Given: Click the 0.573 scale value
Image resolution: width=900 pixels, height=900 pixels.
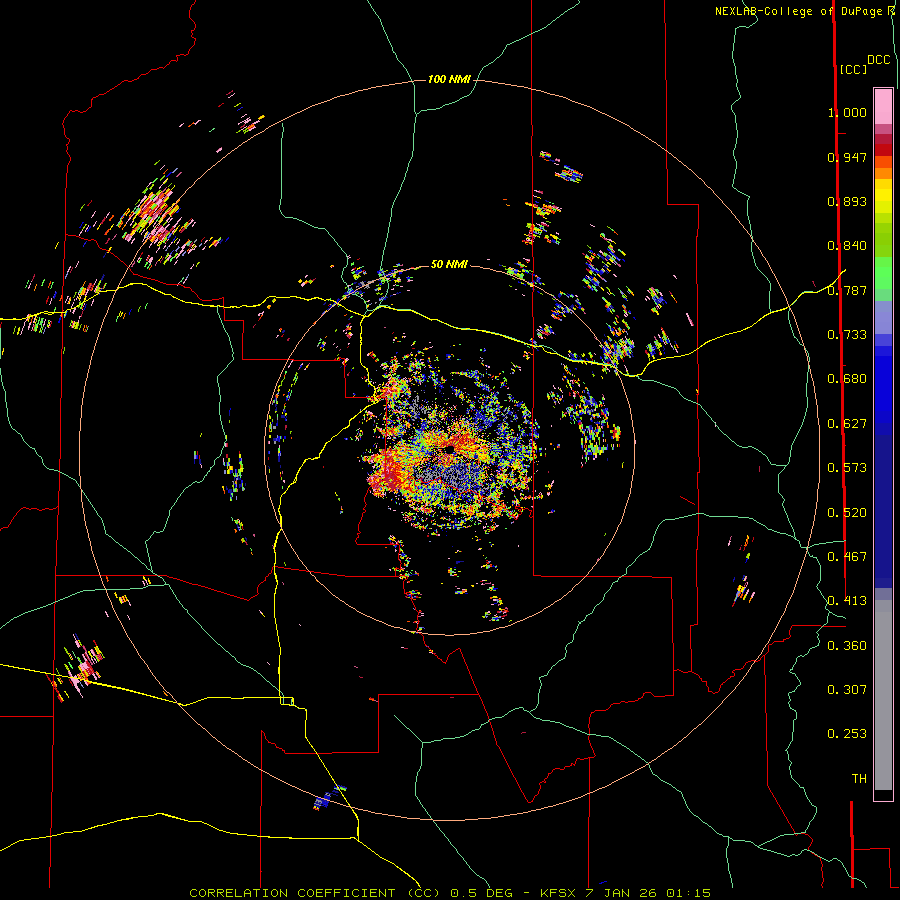Looking at the screenshot, I should point(847,468).
